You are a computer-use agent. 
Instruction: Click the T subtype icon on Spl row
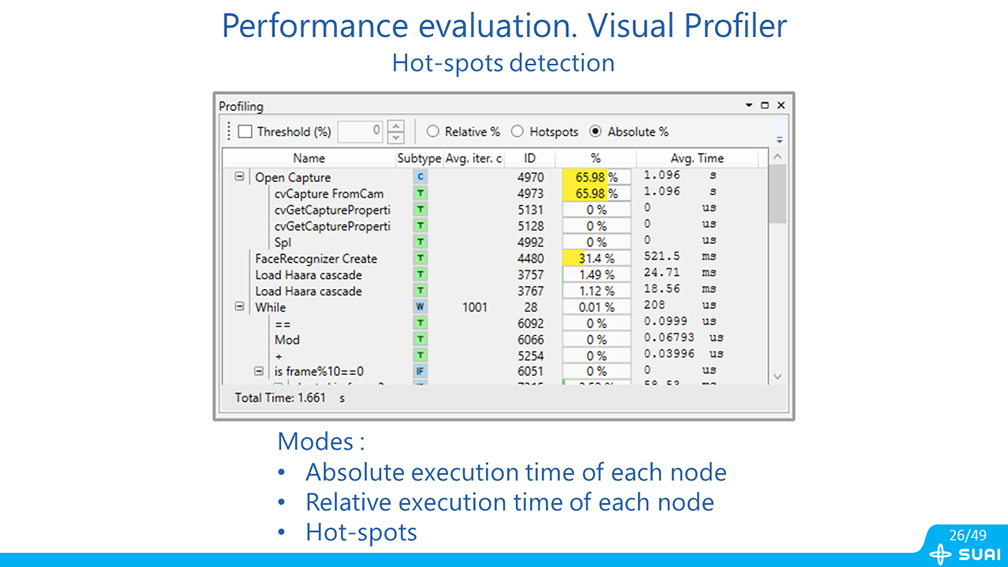(420, 242)
